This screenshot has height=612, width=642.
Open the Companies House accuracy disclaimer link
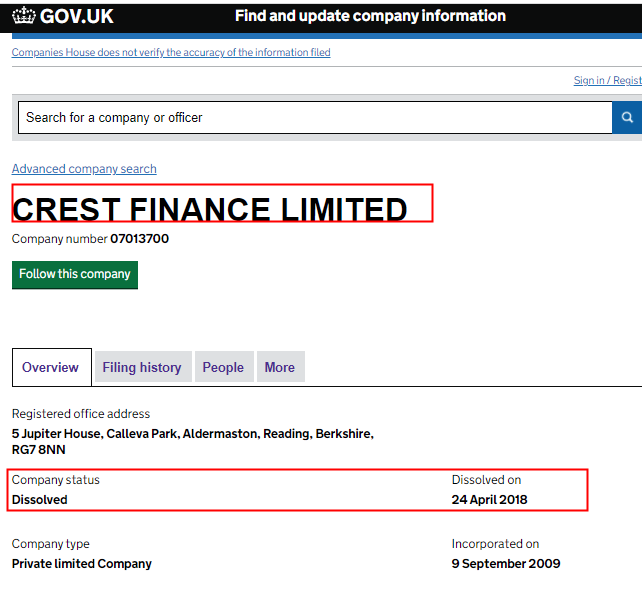(x=171, y=53)
